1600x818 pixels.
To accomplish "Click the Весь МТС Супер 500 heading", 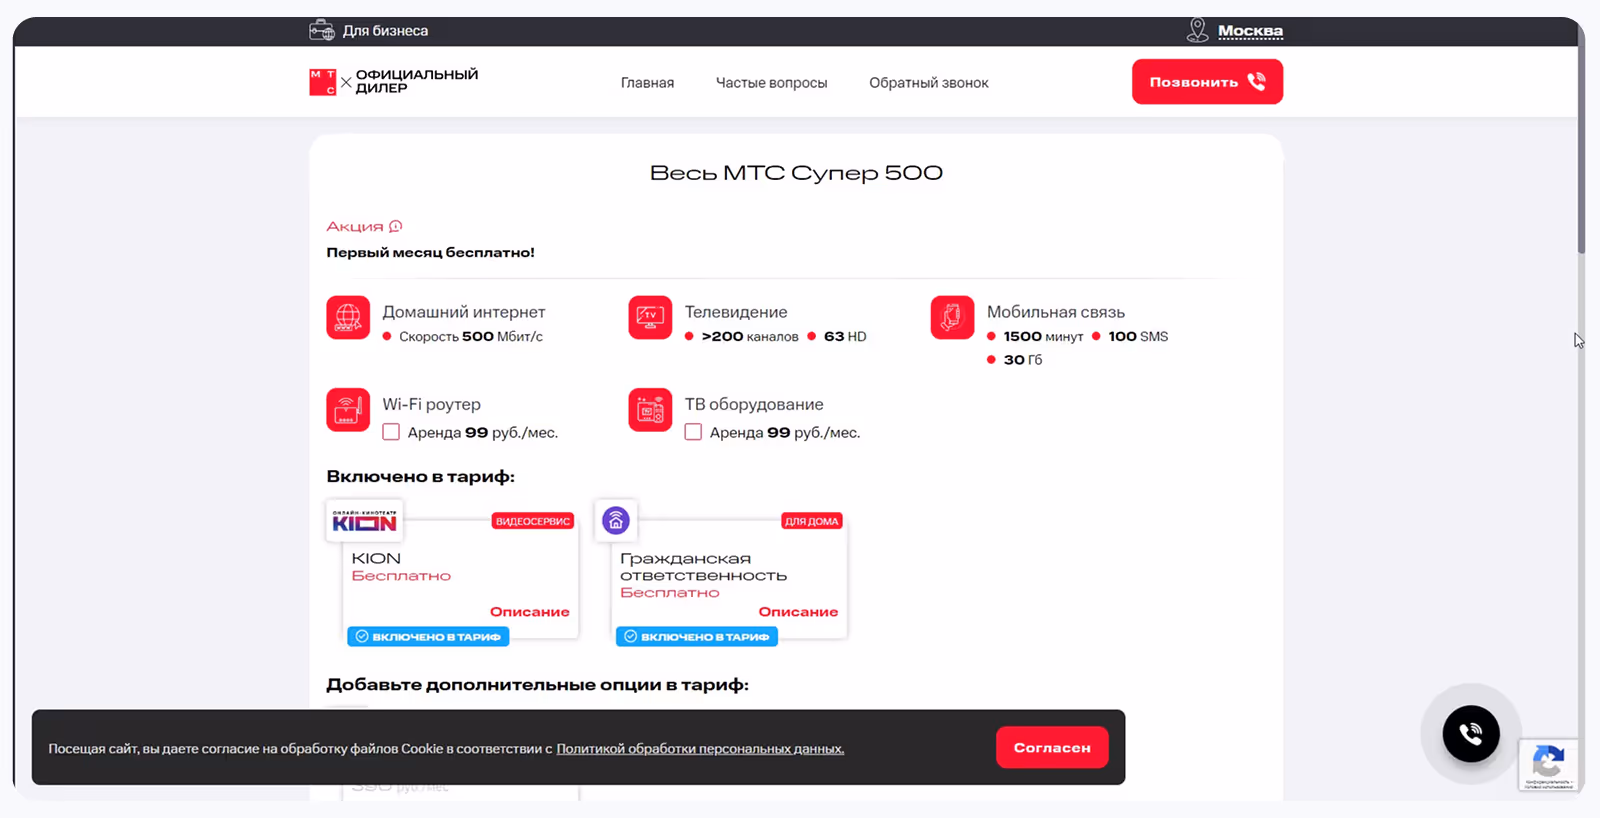I will (796, 173).
